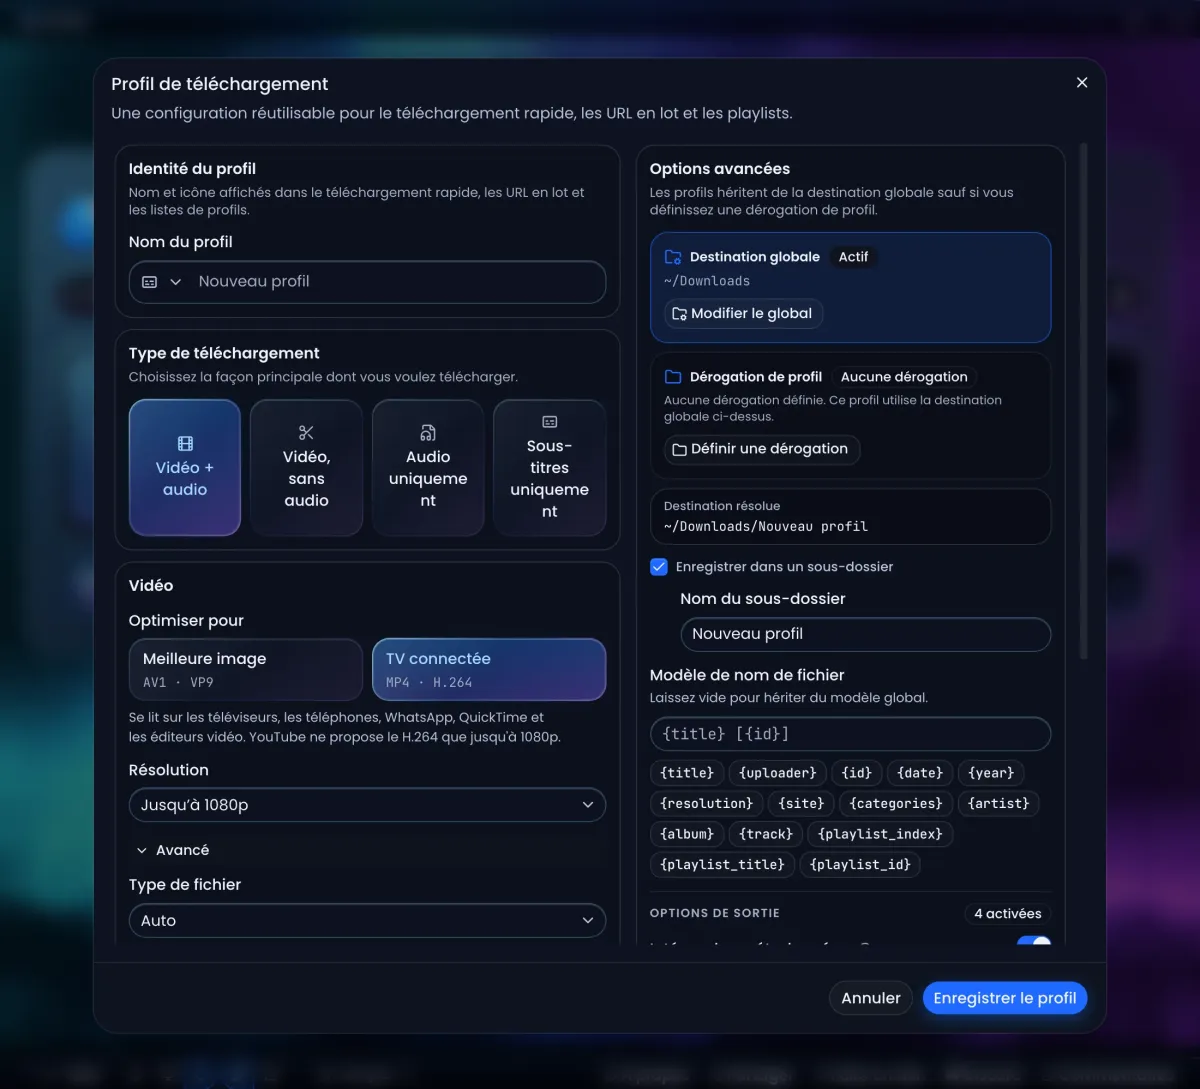Insert the {categories} template token
Screen dimensions: 1200x1089
point(896,803)
